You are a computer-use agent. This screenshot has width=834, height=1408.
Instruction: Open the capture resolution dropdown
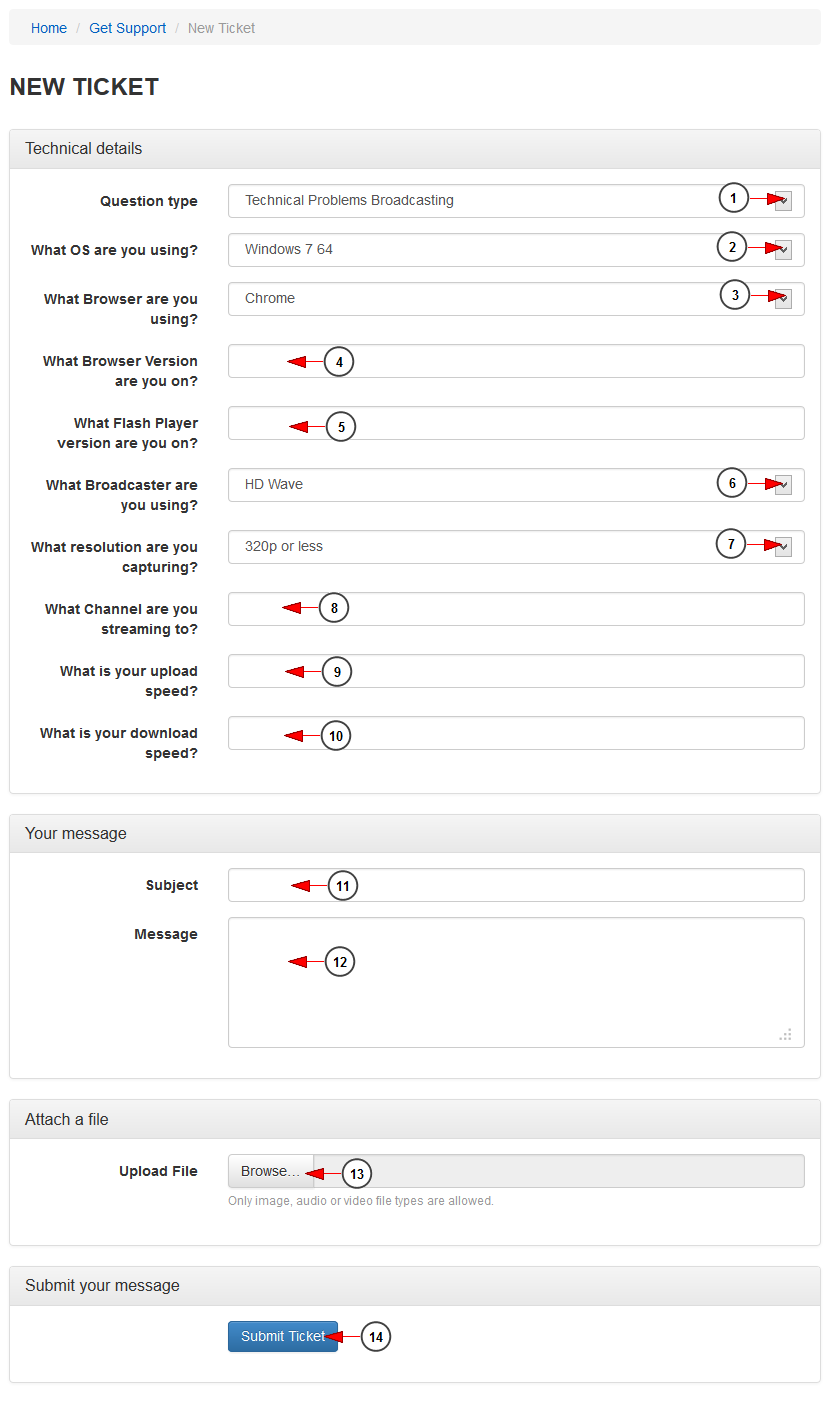516,547
